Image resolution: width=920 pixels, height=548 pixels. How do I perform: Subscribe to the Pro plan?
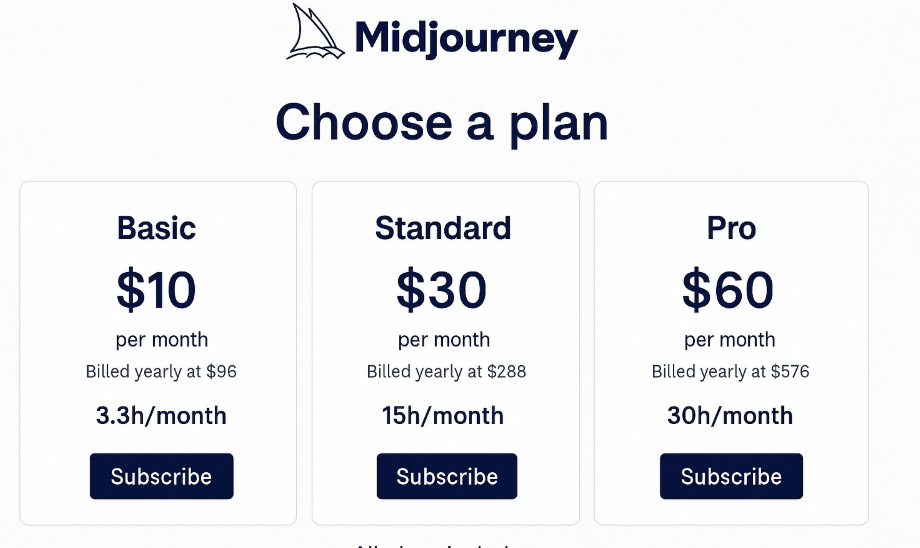click(x=731, y=476)
